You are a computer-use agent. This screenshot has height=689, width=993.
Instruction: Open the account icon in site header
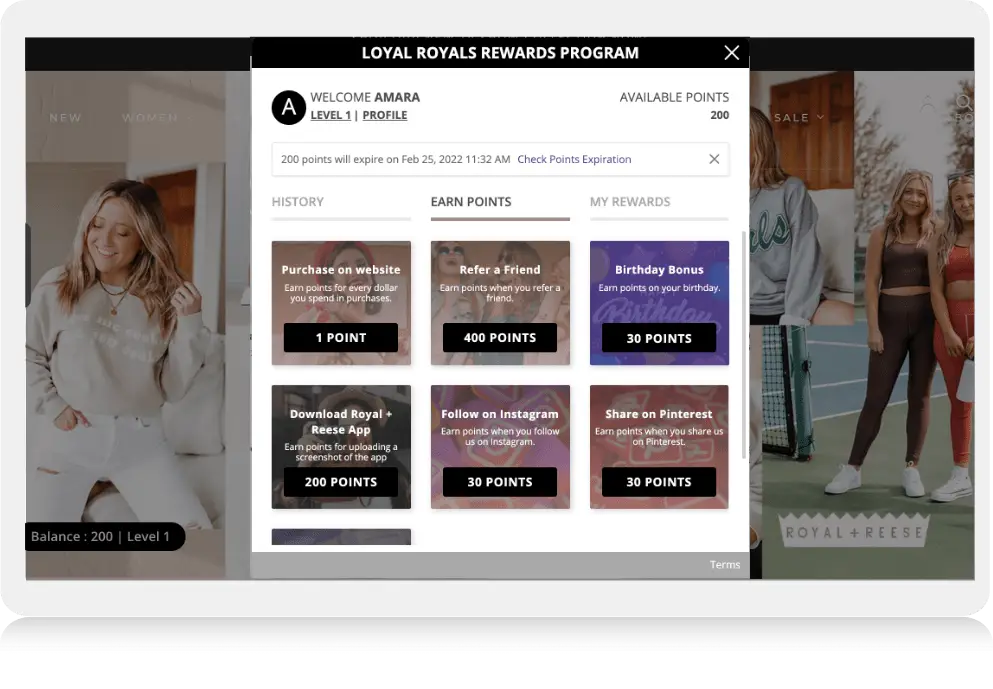click(x=928, y=103)
